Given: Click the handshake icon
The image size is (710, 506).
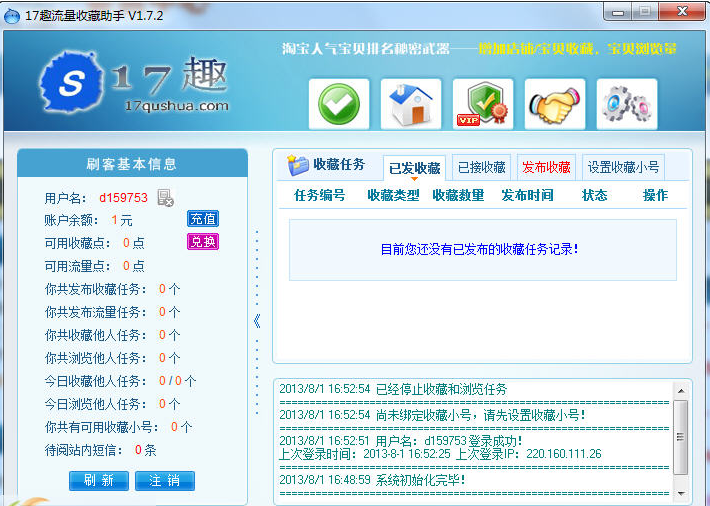Looking at the screenshot, I should tap(555, 104).
